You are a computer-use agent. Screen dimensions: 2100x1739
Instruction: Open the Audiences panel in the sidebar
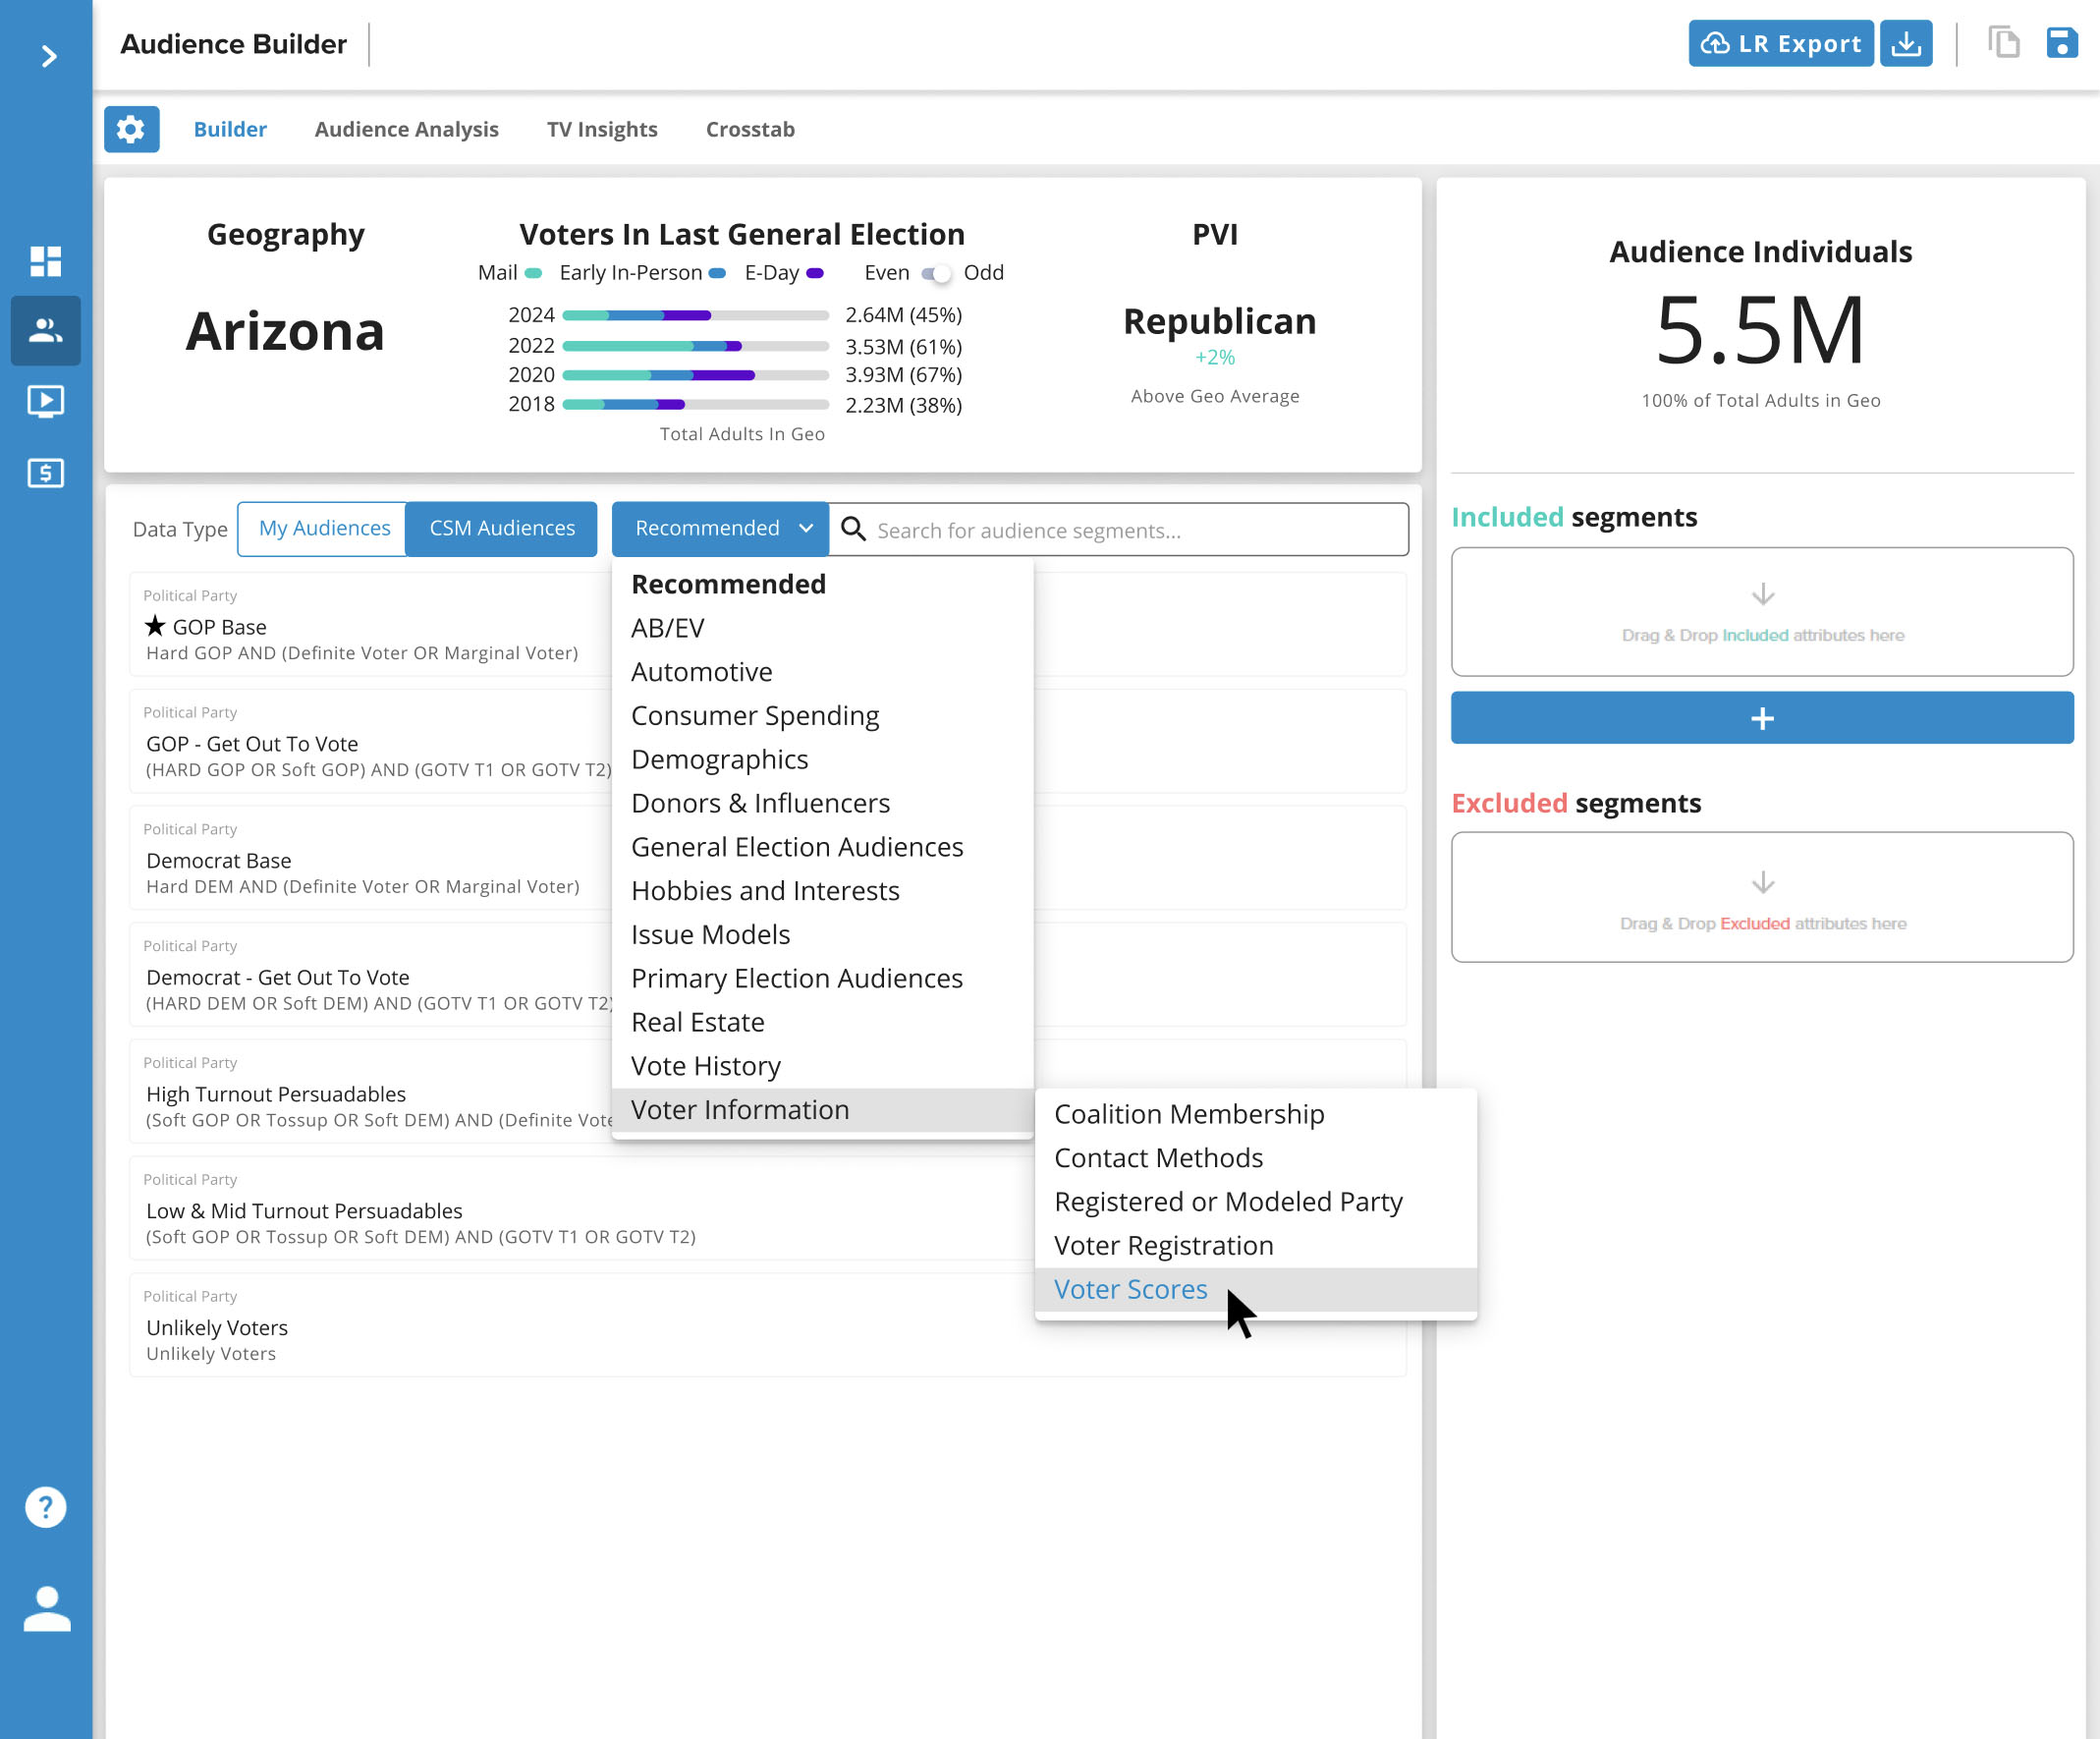(46, 331)
